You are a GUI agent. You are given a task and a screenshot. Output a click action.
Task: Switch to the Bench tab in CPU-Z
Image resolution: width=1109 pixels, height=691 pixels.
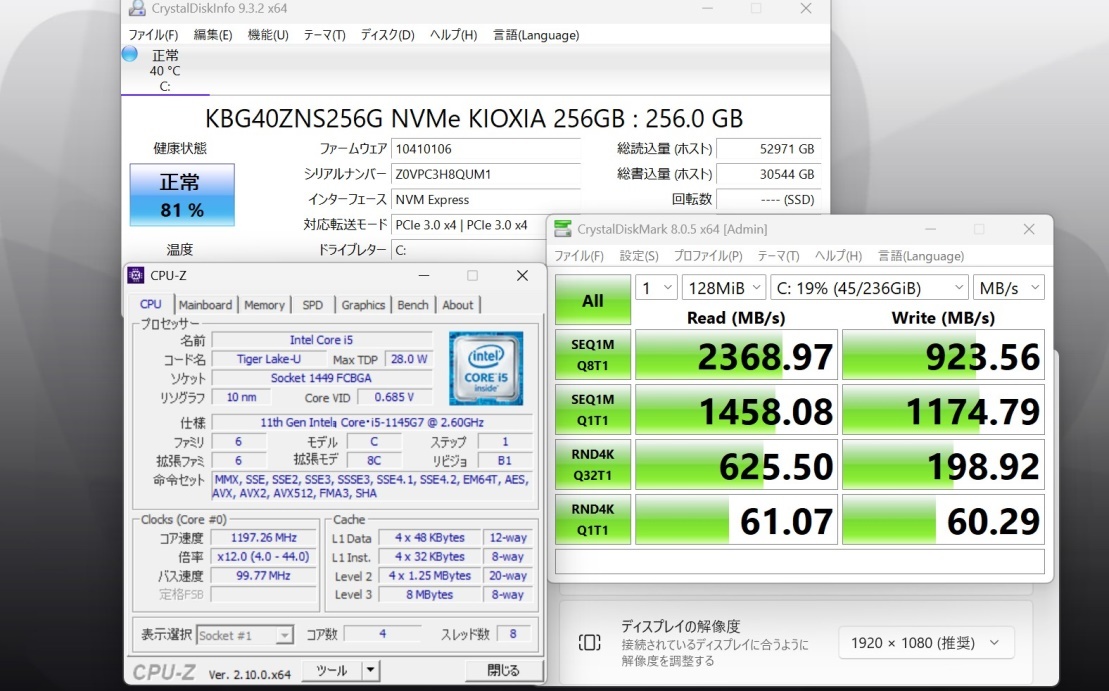coord(413,305)
